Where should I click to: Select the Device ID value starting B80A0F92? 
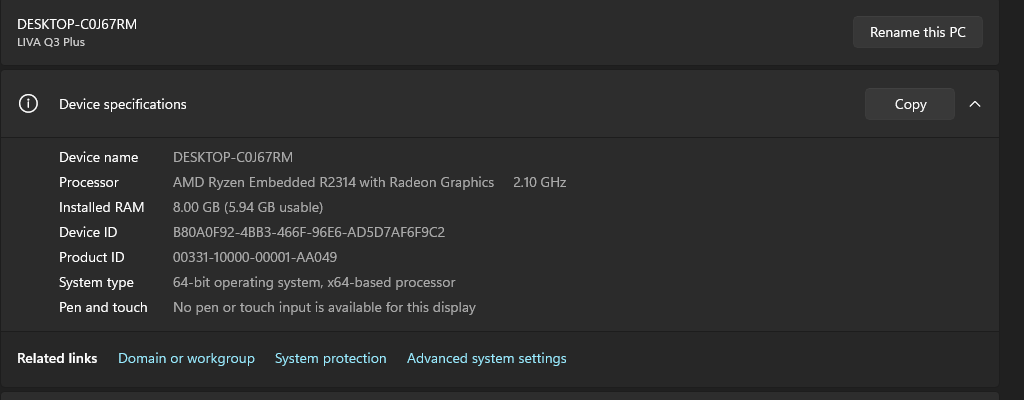(308, 232)
